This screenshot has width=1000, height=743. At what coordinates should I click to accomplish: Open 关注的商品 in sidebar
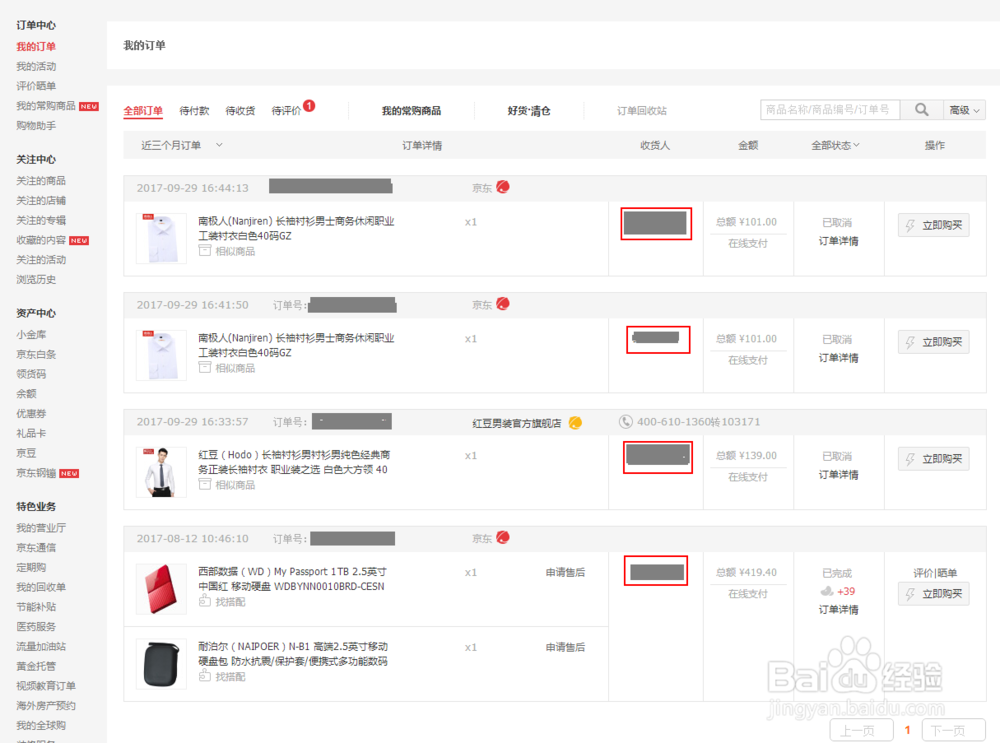41,180
